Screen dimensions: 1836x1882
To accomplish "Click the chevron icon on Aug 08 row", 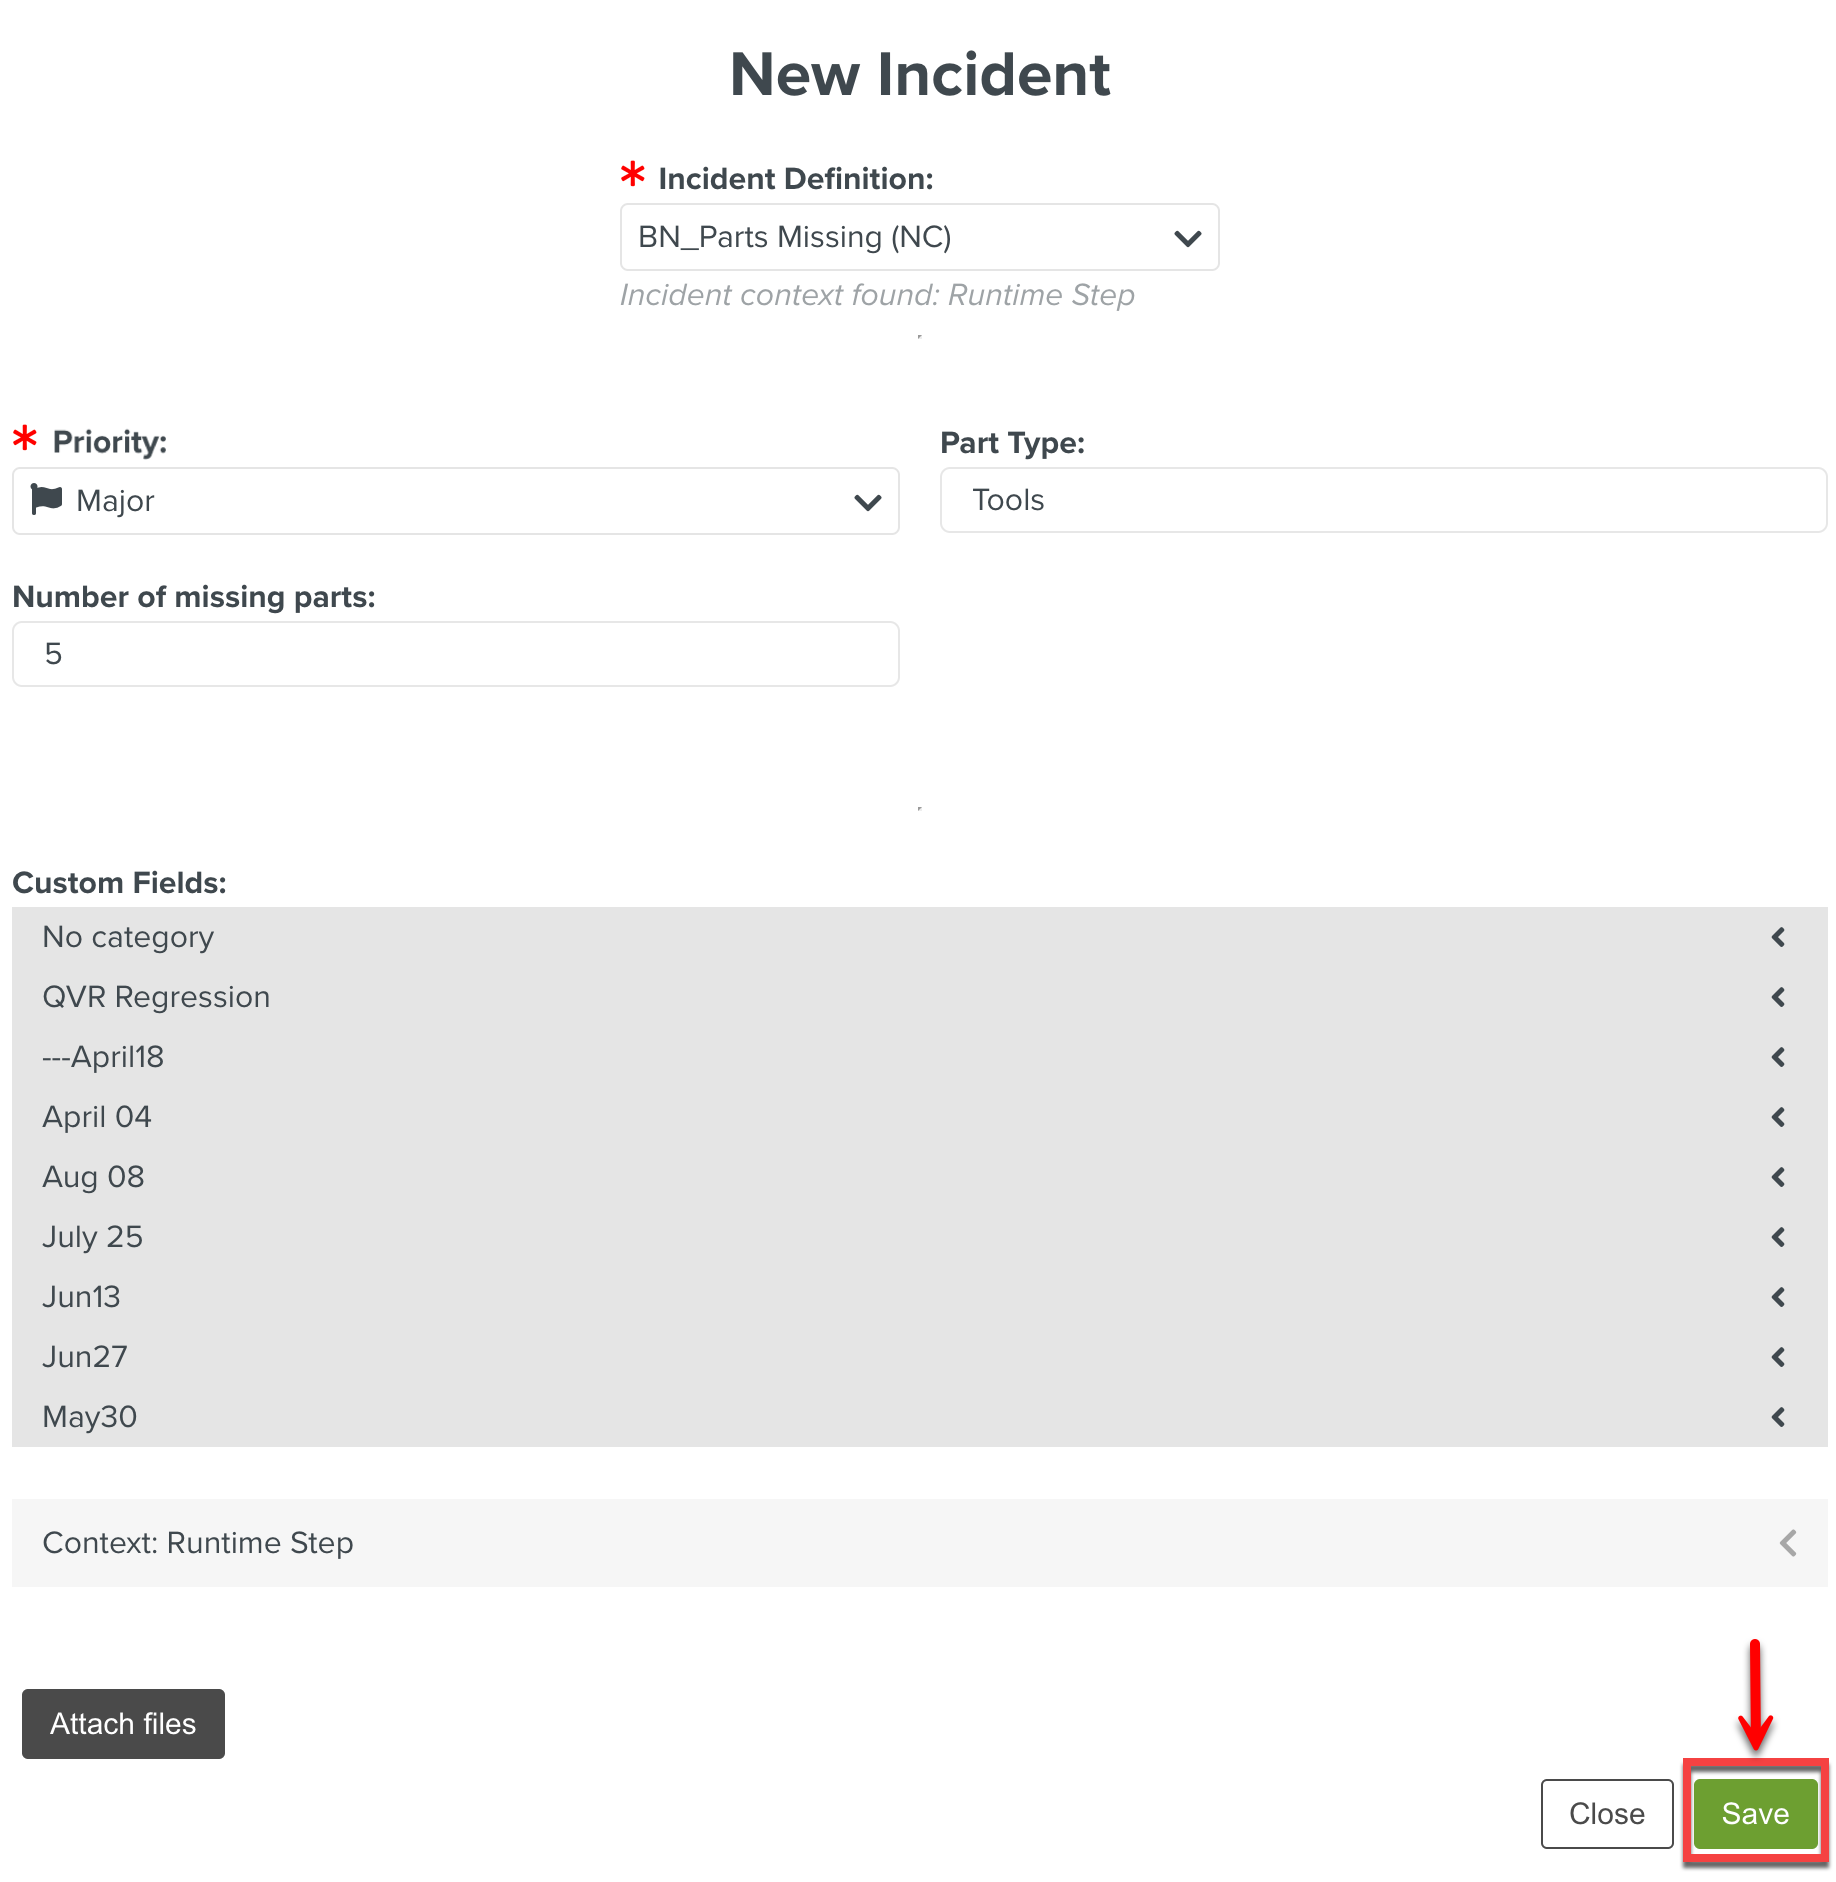I will 1778,1177.
